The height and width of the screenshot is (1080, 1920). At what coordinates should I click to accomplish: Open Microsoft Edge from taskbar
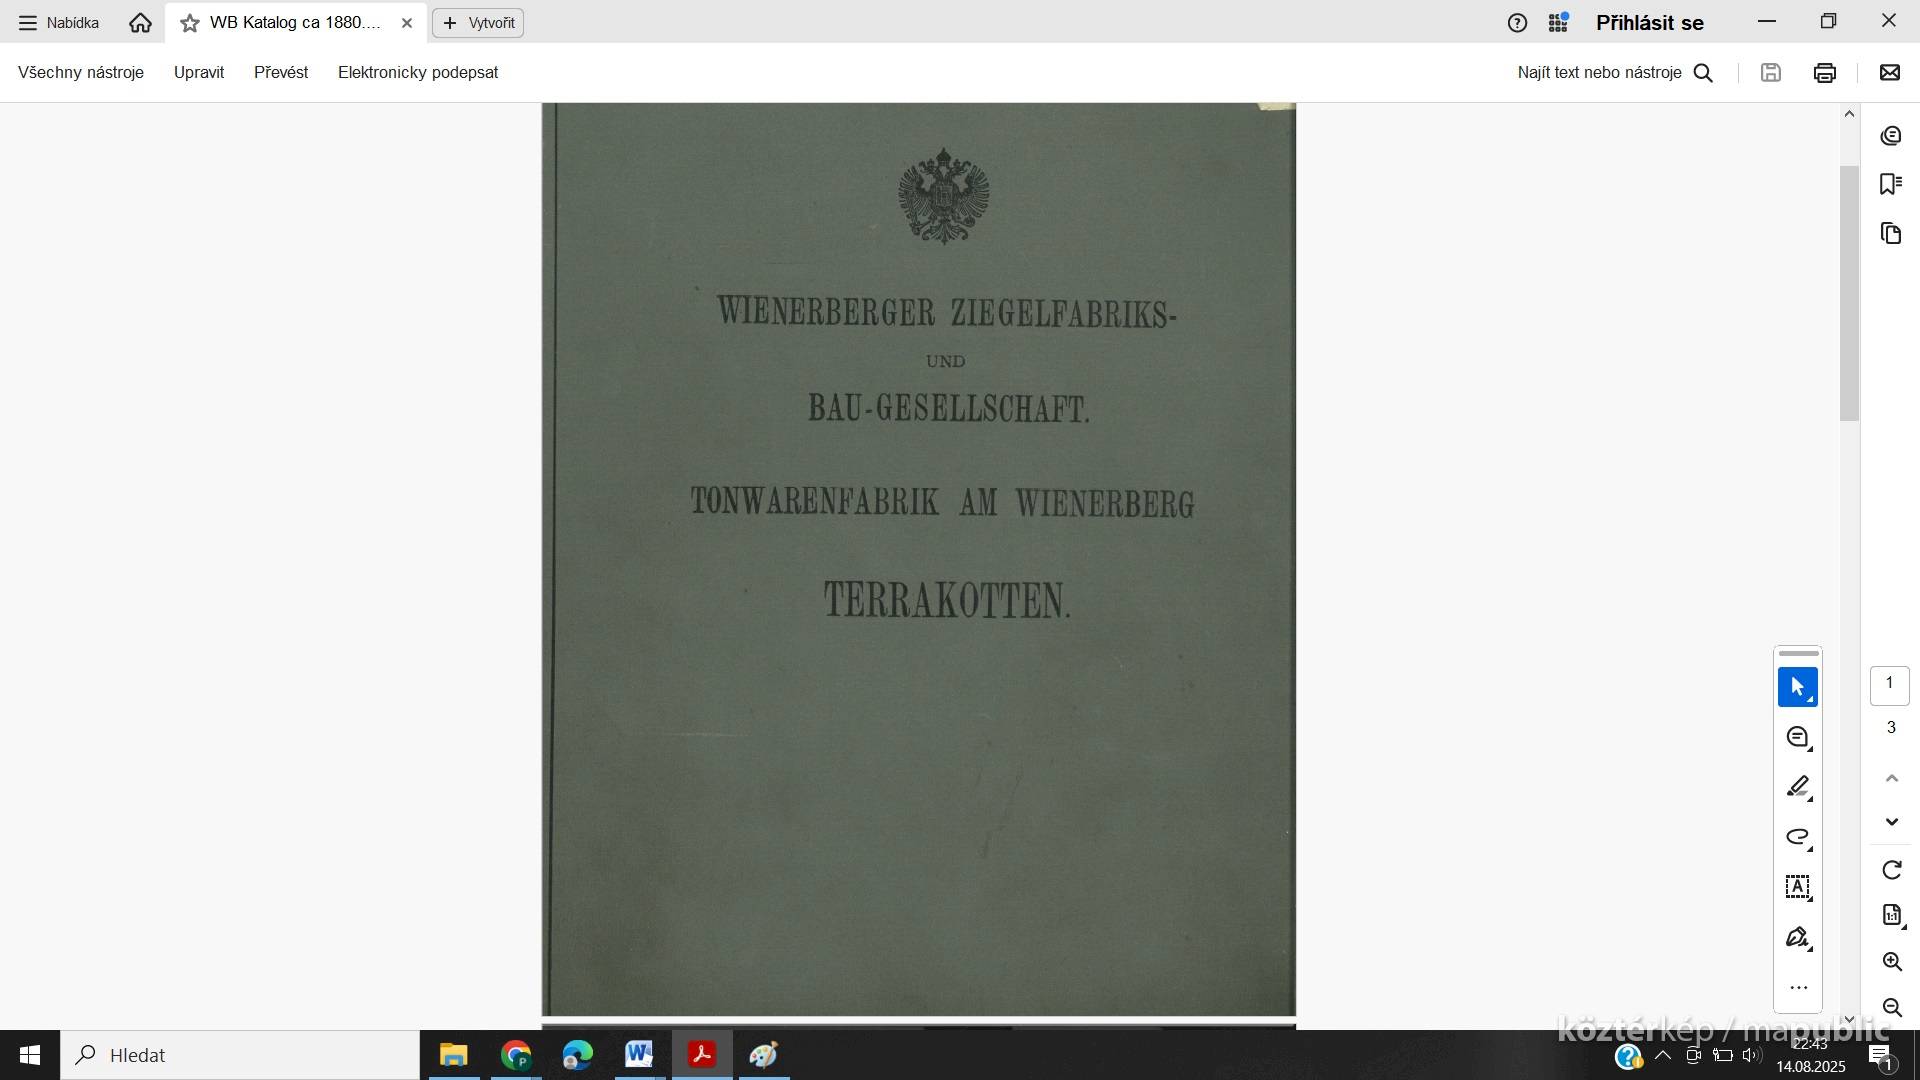point(578,1055)
